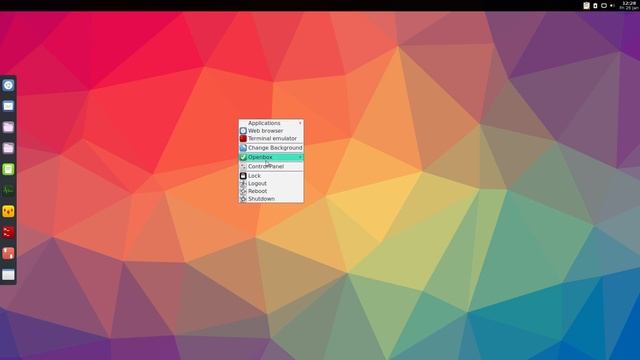The height and width of the screenshot is (360, 640).
Task: Expand the highlighted Openbox submenu
Action: 271,157
